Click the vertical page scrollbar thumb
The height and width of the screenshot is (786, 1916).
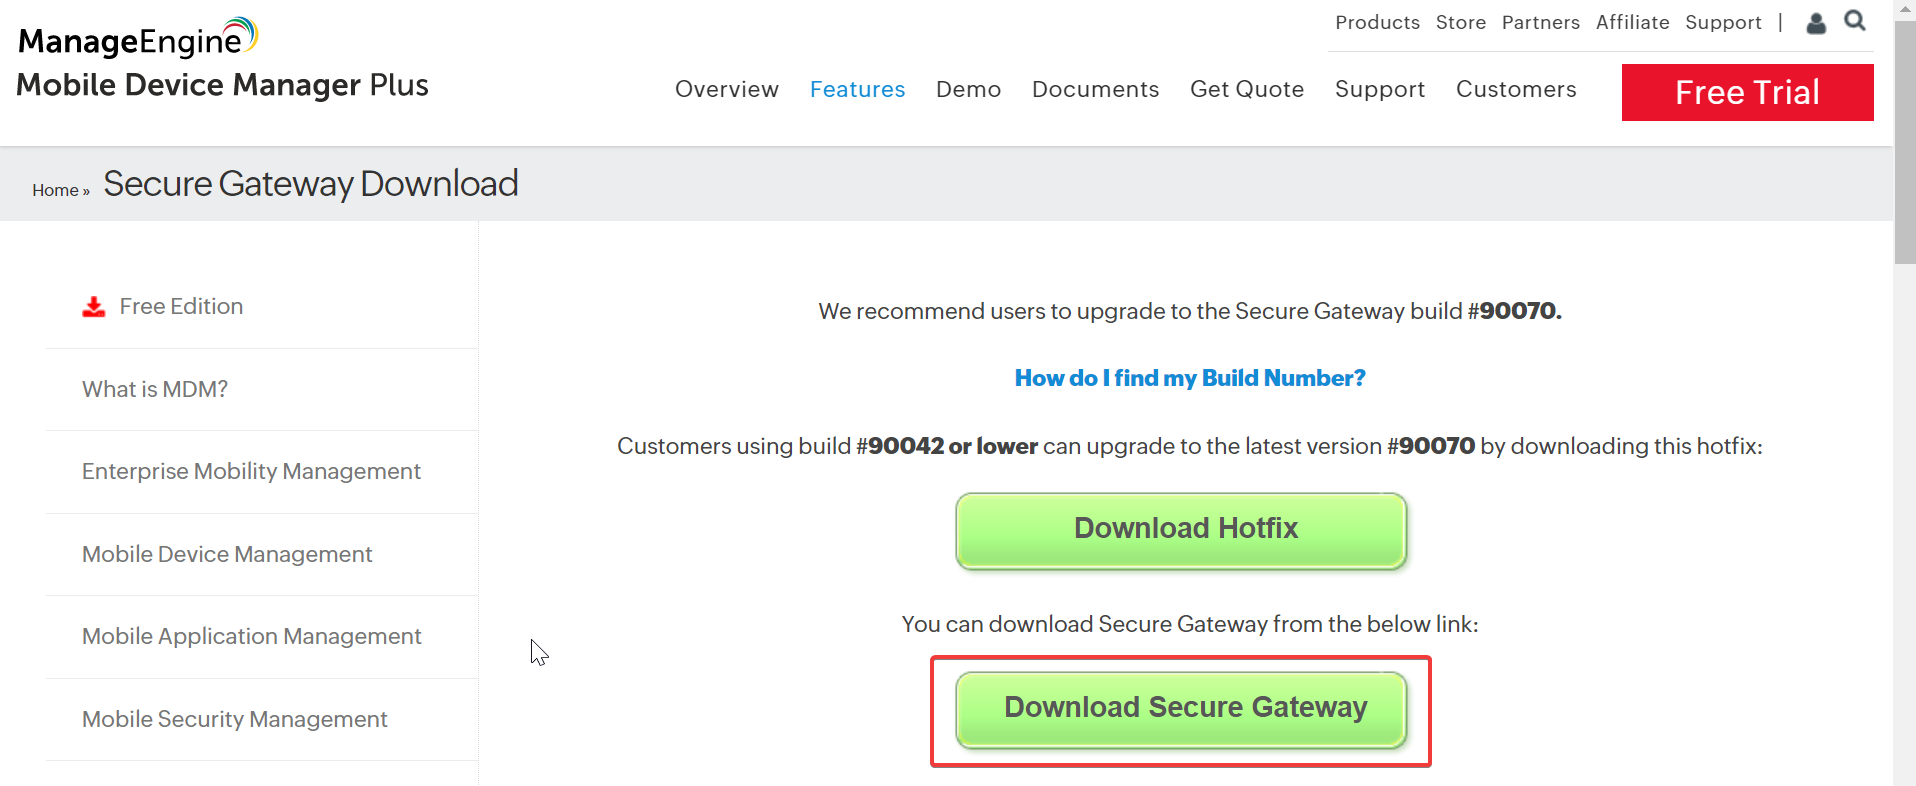(1904, 140)
